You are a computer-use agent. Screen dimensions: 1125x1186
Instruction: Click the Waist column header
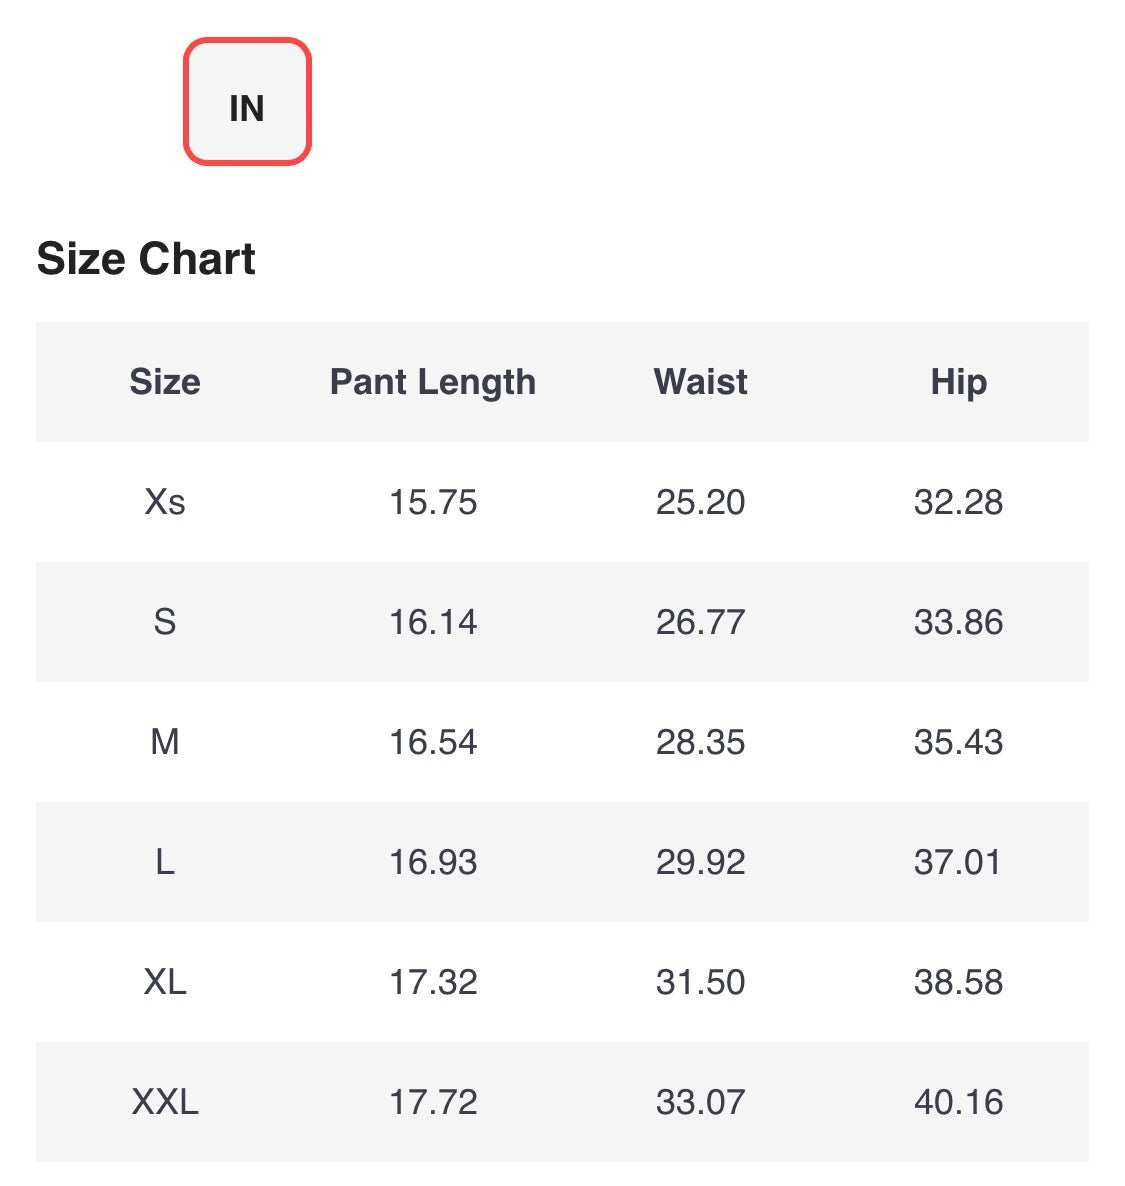pos(700,382)
